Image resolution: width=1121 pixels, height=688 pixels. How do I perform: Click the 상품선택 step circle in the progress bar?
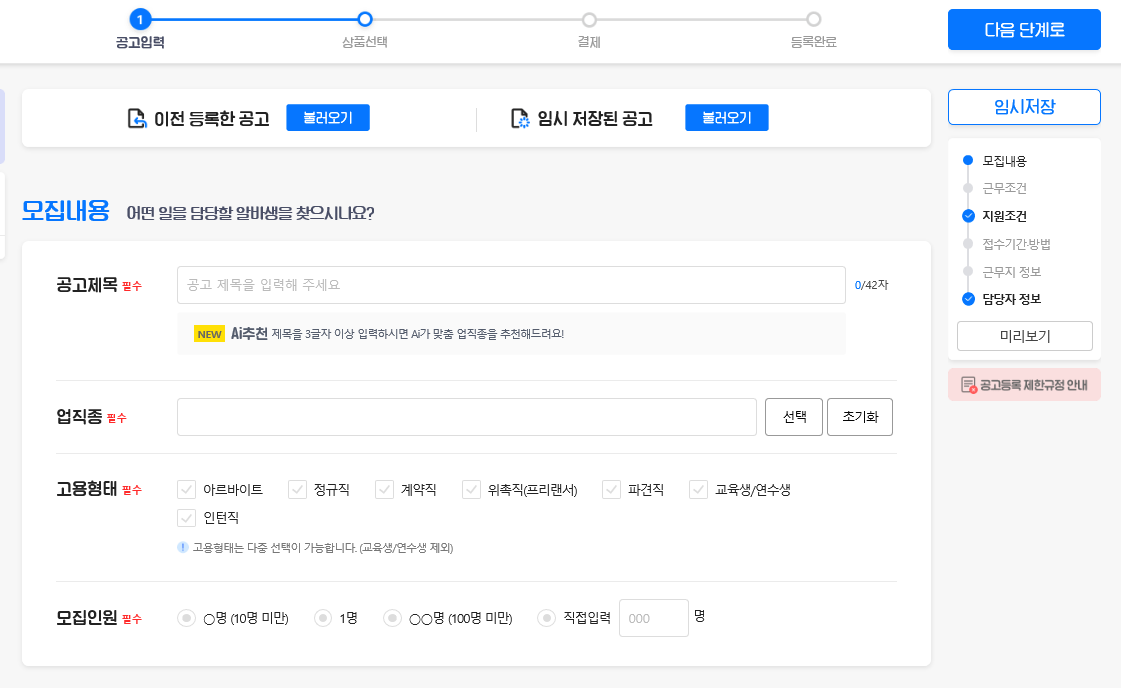(364, 19)
